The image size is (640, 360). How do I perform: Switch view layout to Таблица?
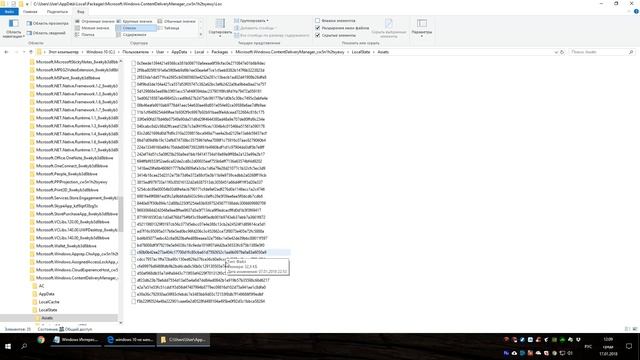pos(169,28)
